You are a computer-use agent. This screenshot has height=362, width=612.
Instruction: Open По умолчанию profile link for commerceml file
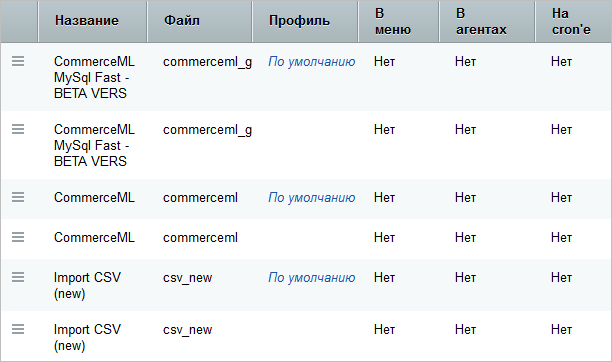click(x=311, y=198)
